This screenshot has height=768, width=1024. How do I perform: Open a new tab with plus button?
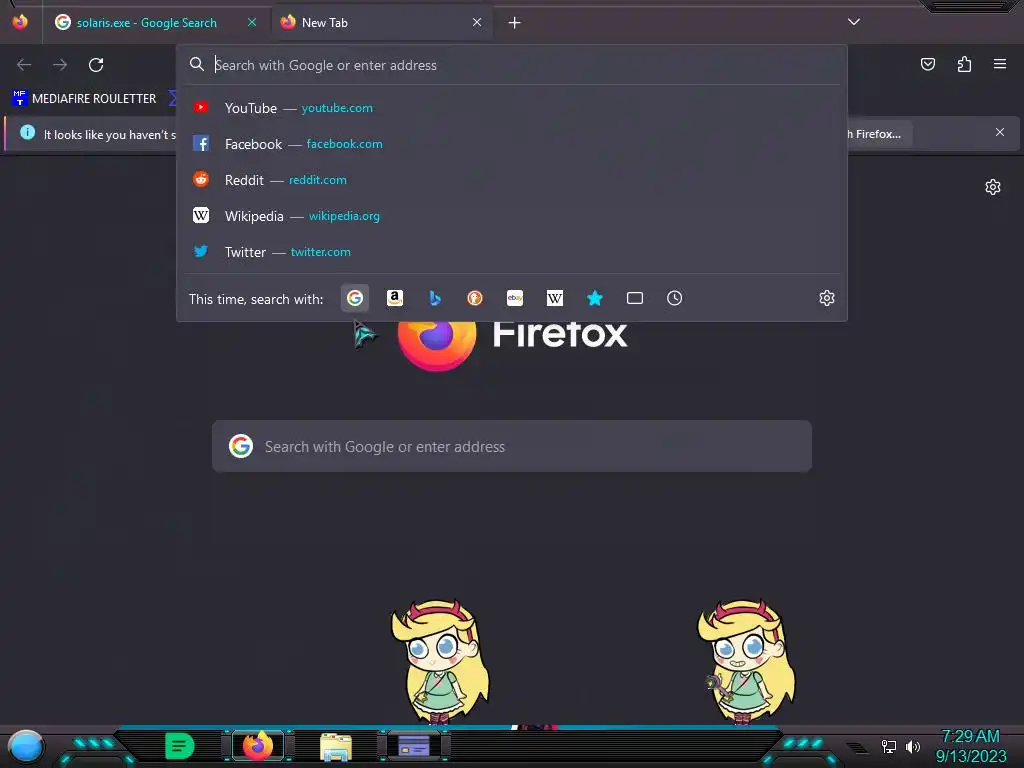coord(515,23)
